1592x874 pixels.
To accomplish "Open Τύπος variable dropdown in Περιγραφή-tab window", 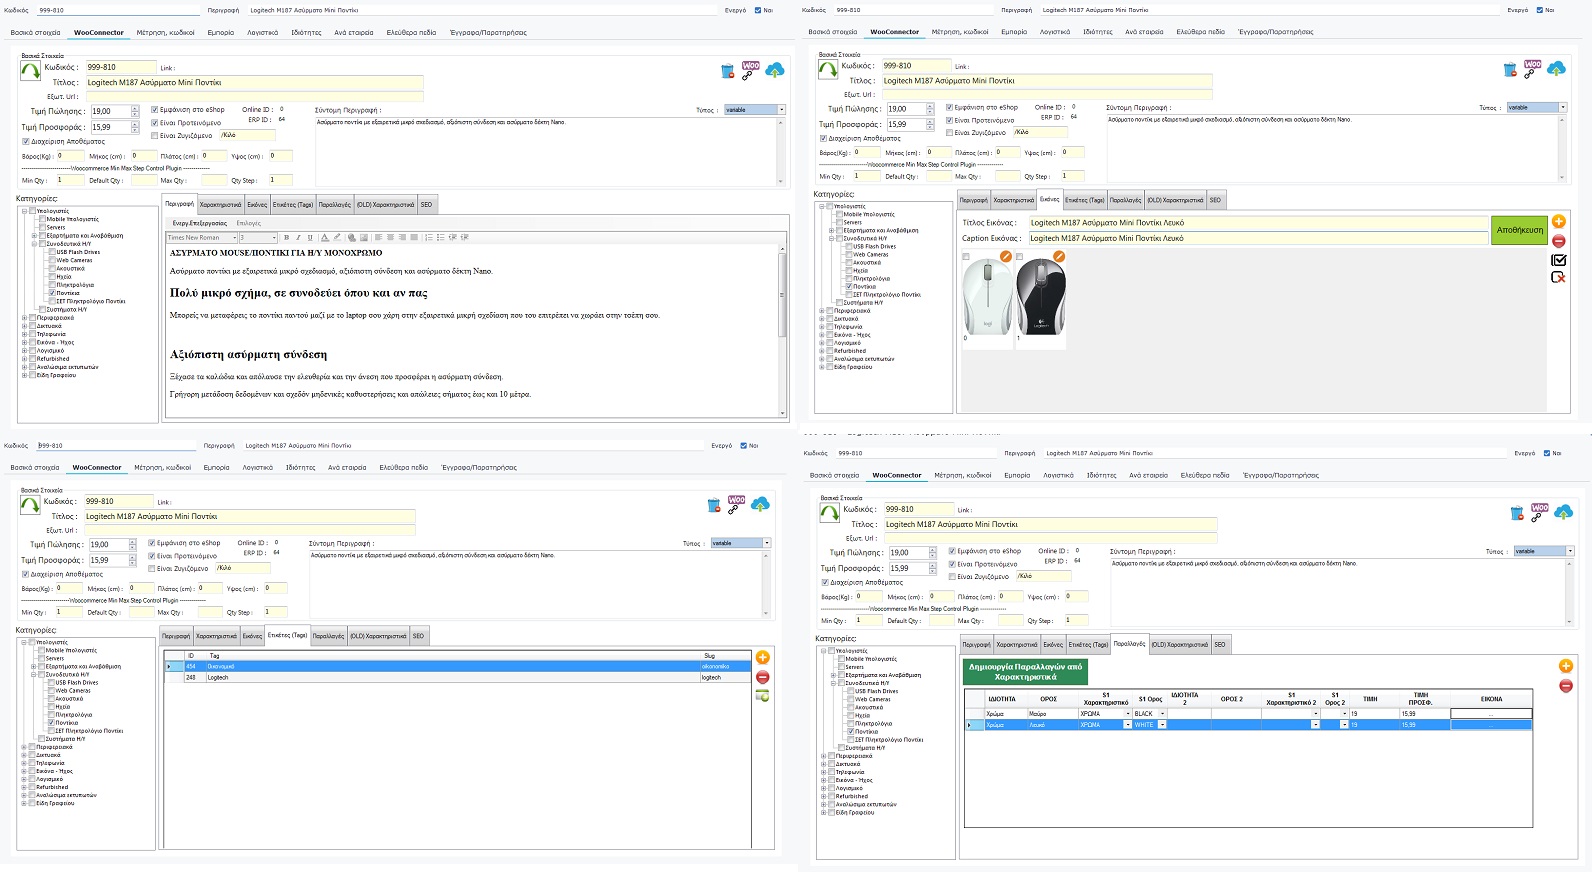I will (781, 110).
